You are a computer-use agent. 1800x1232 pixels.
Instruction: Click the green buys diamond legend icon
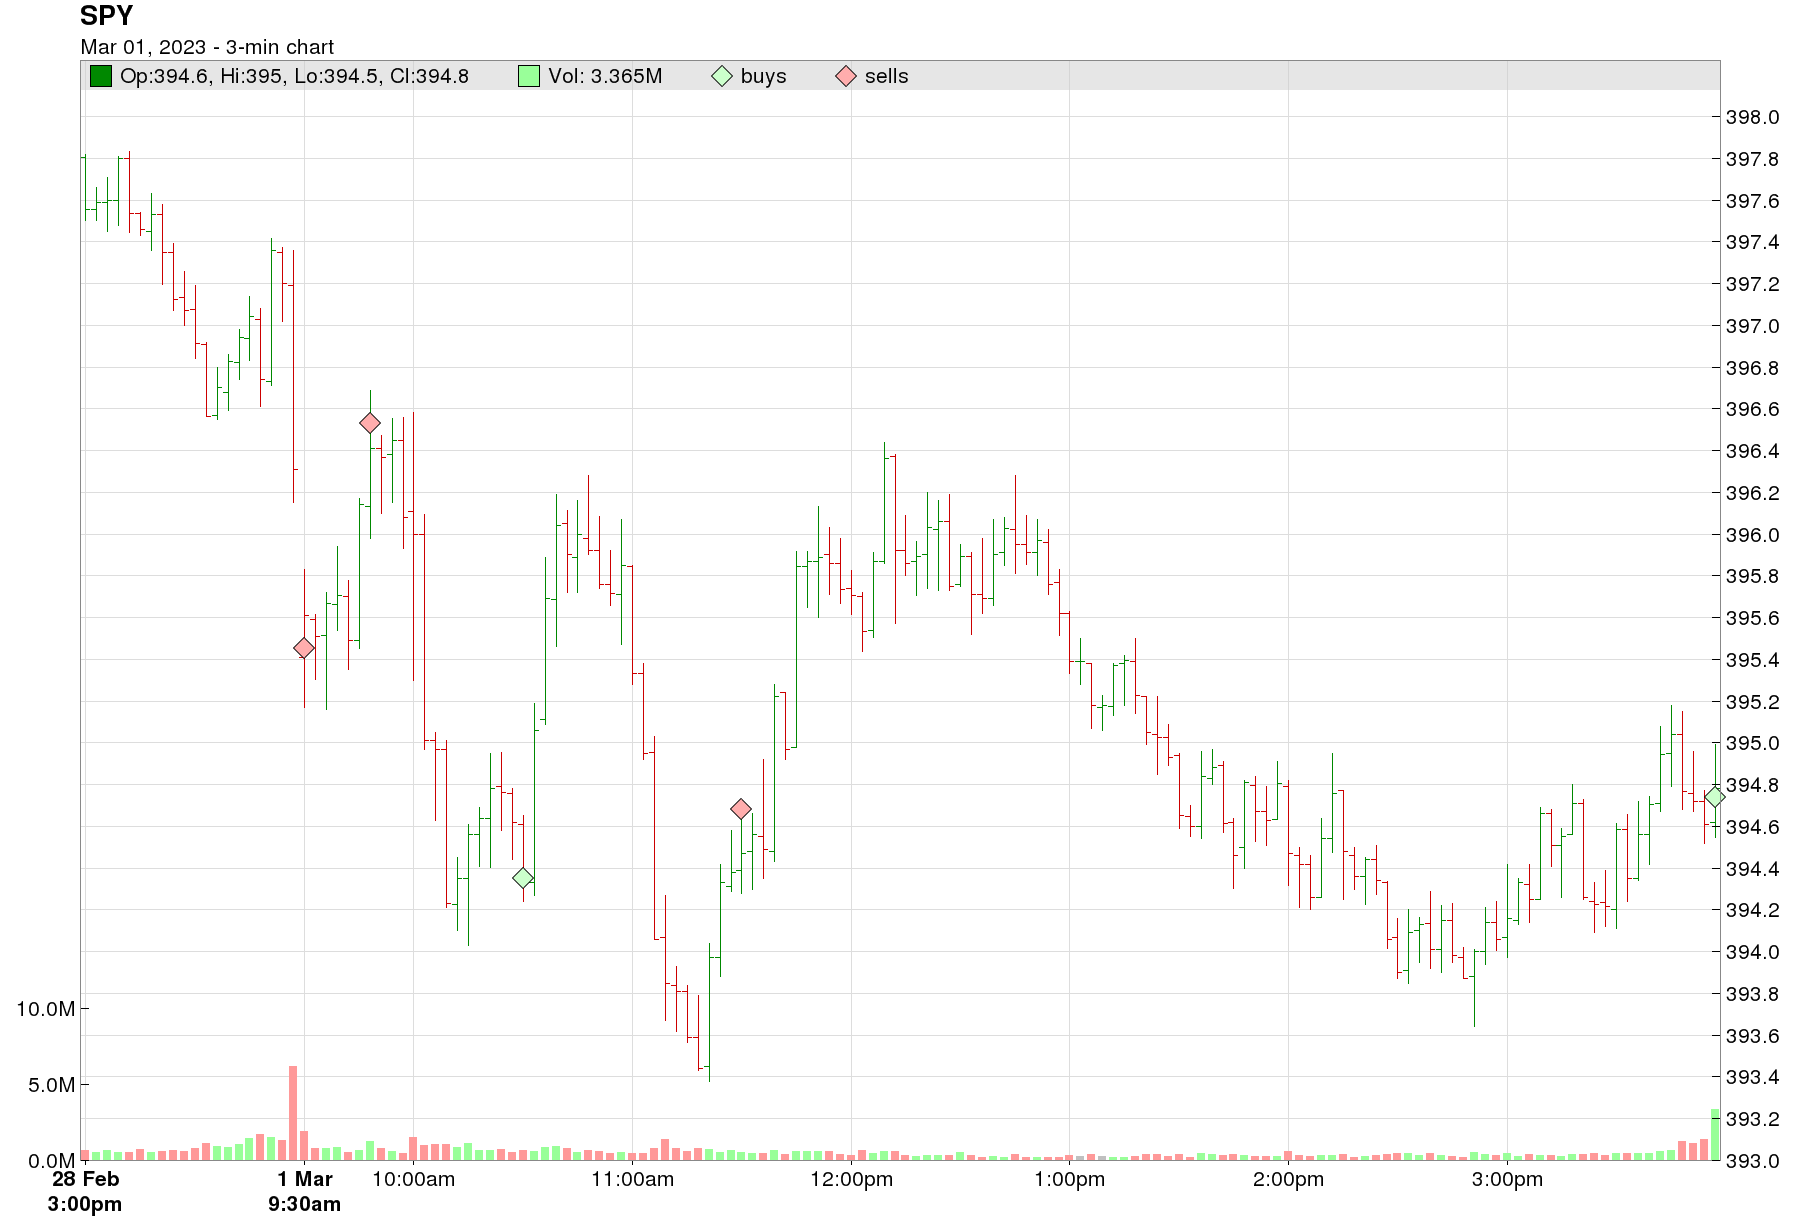pos(722,76)
